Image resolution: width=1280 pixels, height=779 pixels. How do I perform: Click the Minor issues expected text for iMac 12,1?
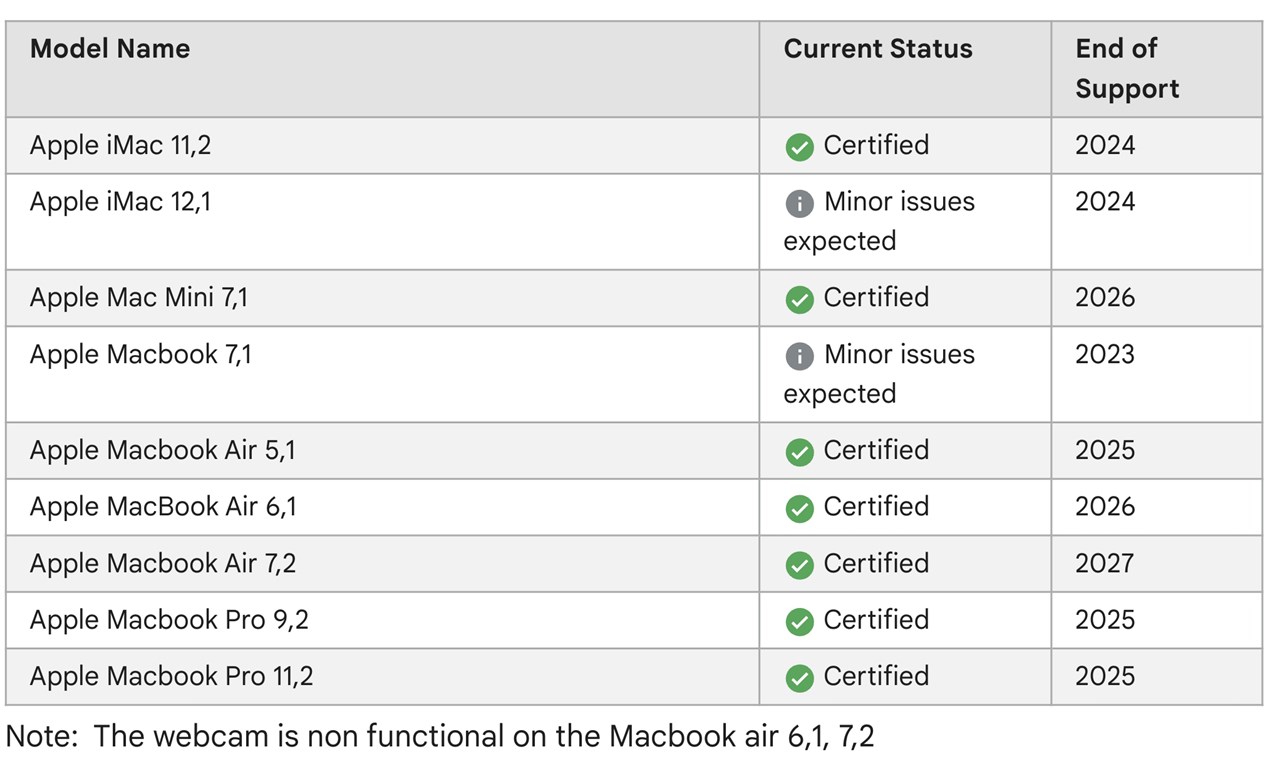[878, 221]
